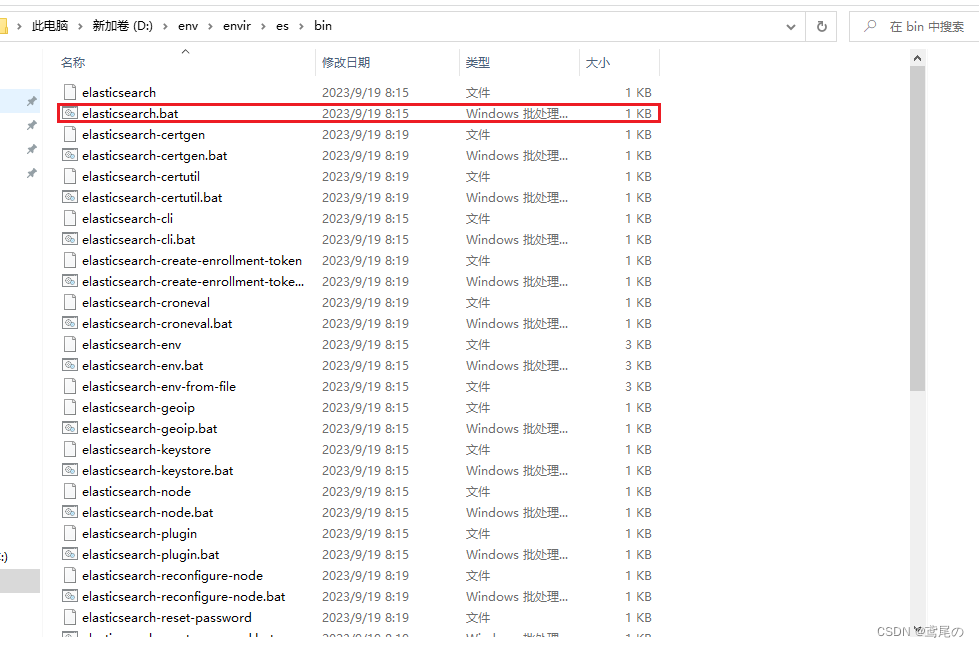The height and width of the screenshot is (647, 979).
Task: Click the elasticsearch-node.bat batch icon
Action: [x=70, y=512]
